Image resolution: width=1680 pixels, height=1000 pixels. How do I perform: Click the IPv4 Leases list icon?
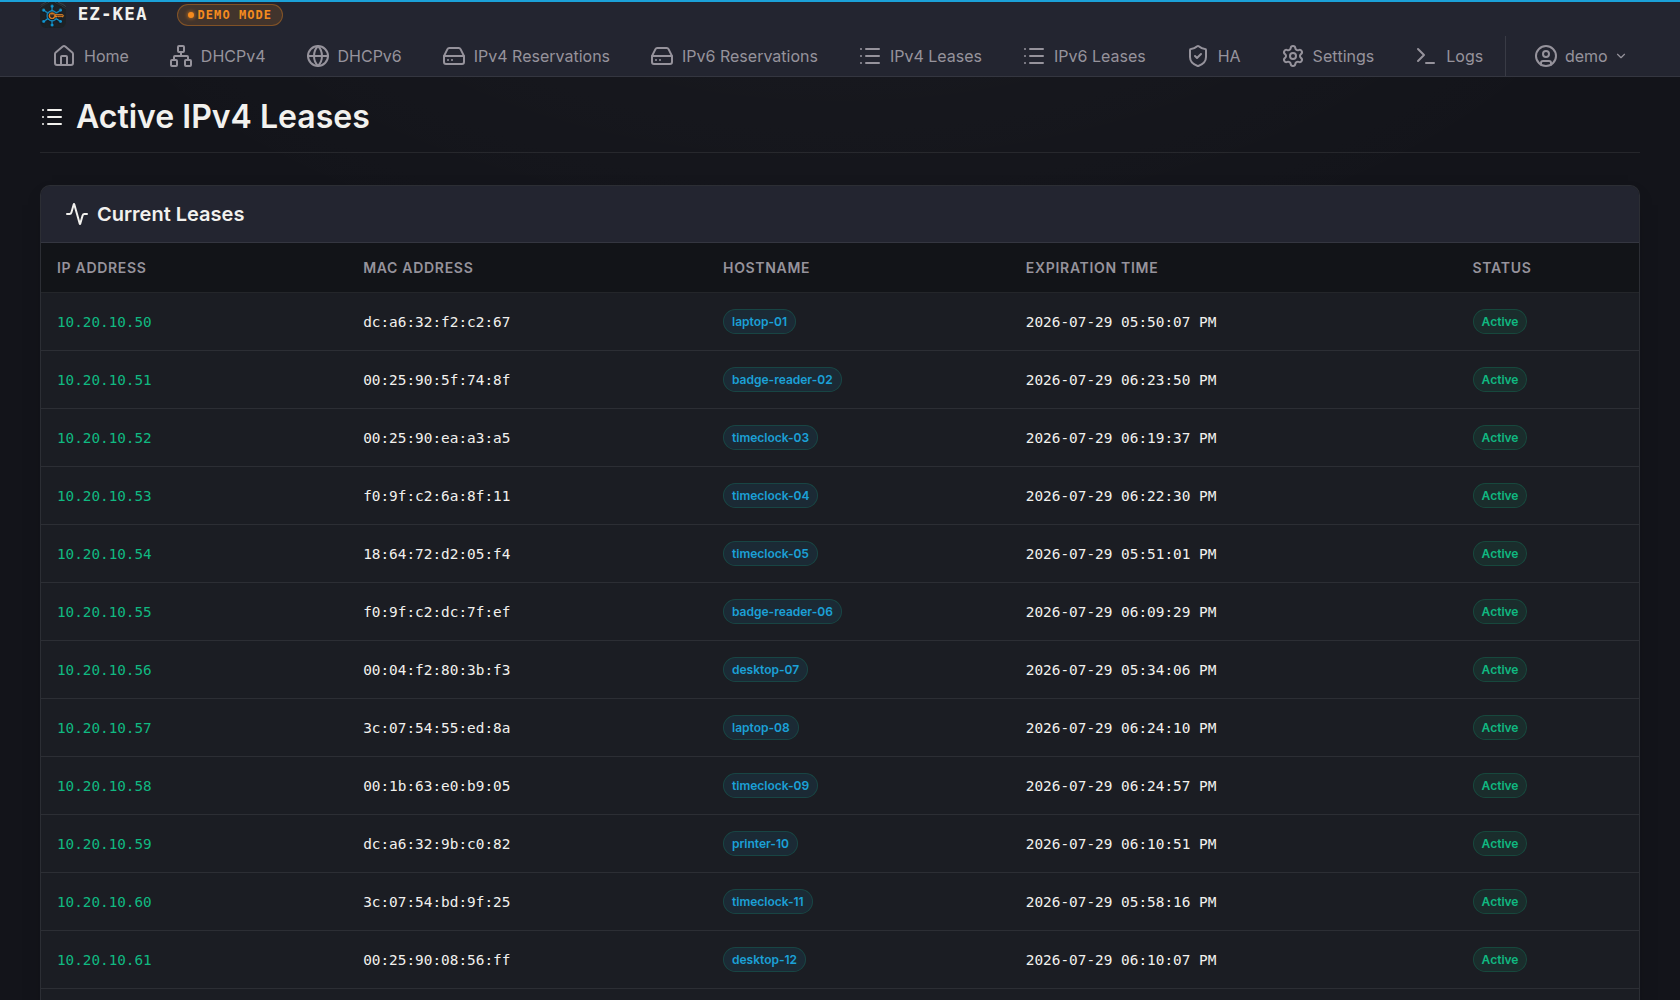point(870,56)
